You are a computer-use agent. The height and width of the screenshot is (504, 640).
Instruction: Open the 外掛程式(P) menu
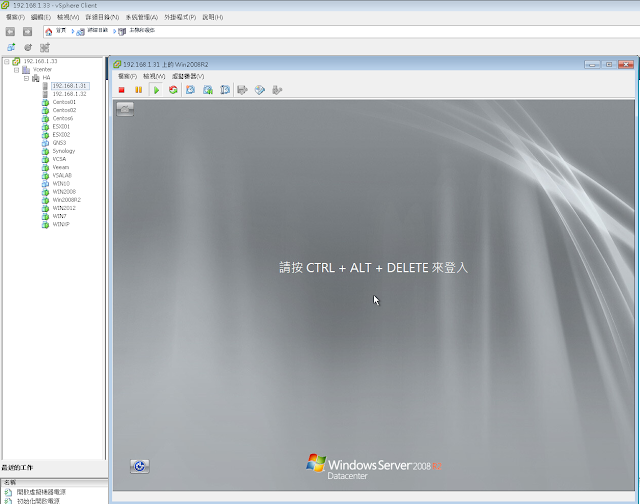pos(180,17)
